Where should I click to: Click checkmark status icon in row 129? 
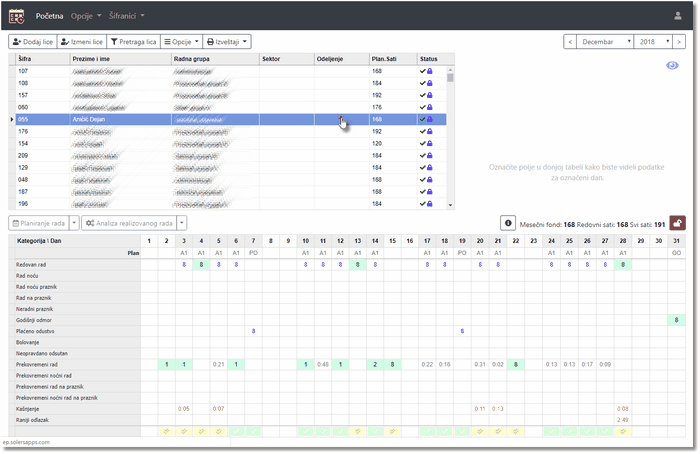coord(422,167)
